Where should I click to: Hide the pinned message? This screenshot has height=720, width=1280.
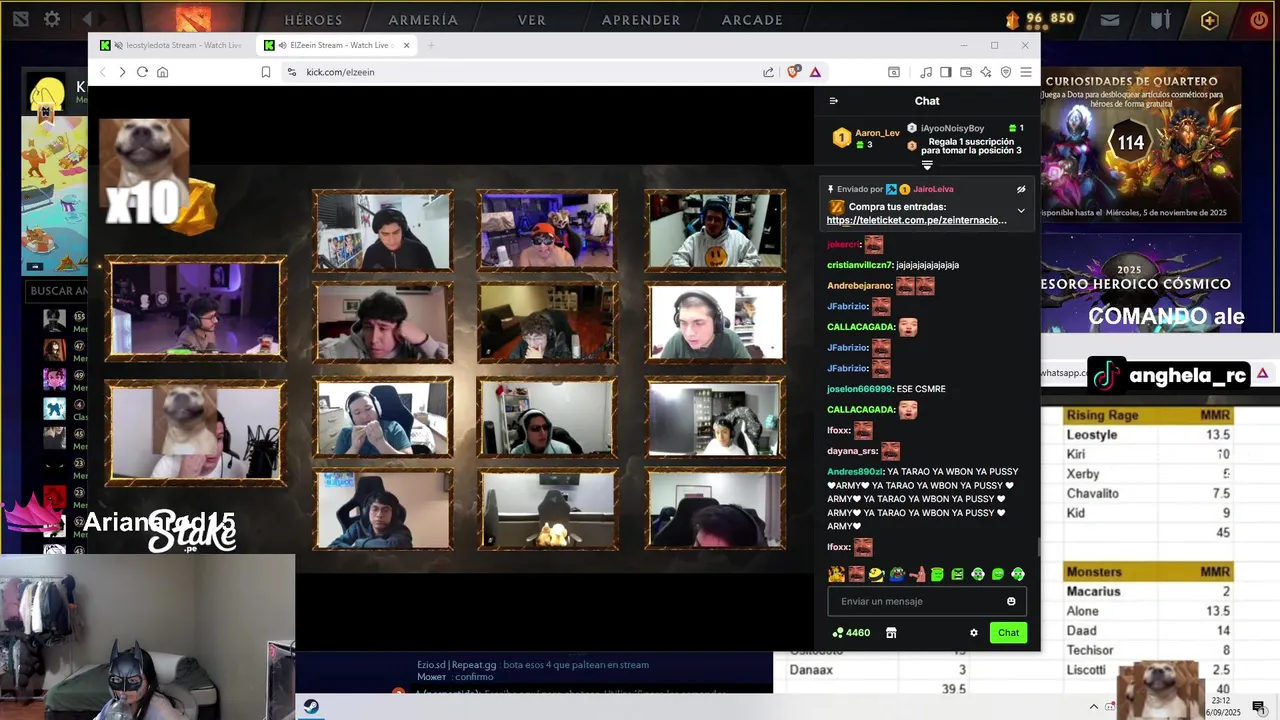click(1021, 189)
